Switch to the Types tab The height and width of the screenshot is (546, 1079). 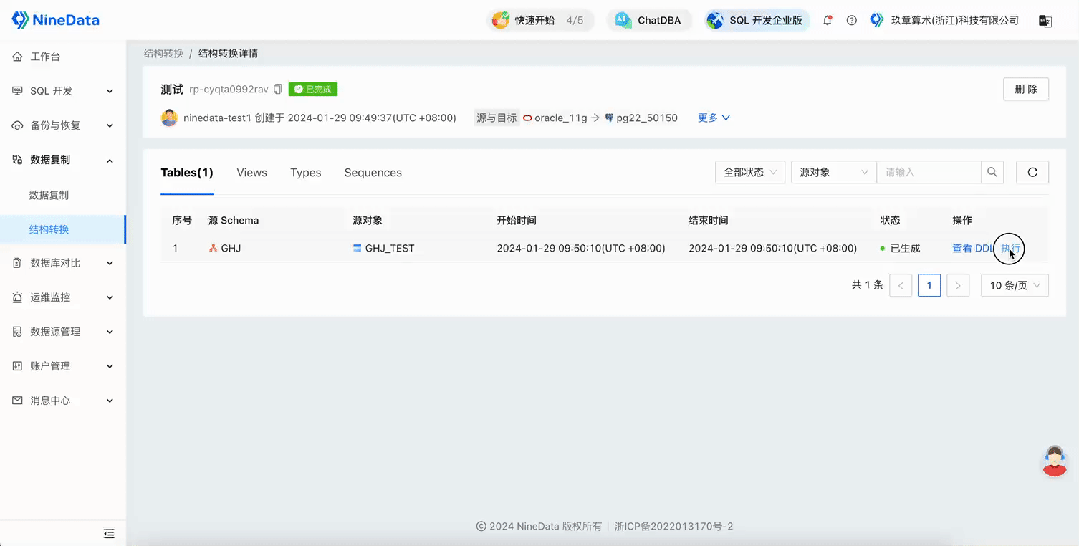pos(306,173)
